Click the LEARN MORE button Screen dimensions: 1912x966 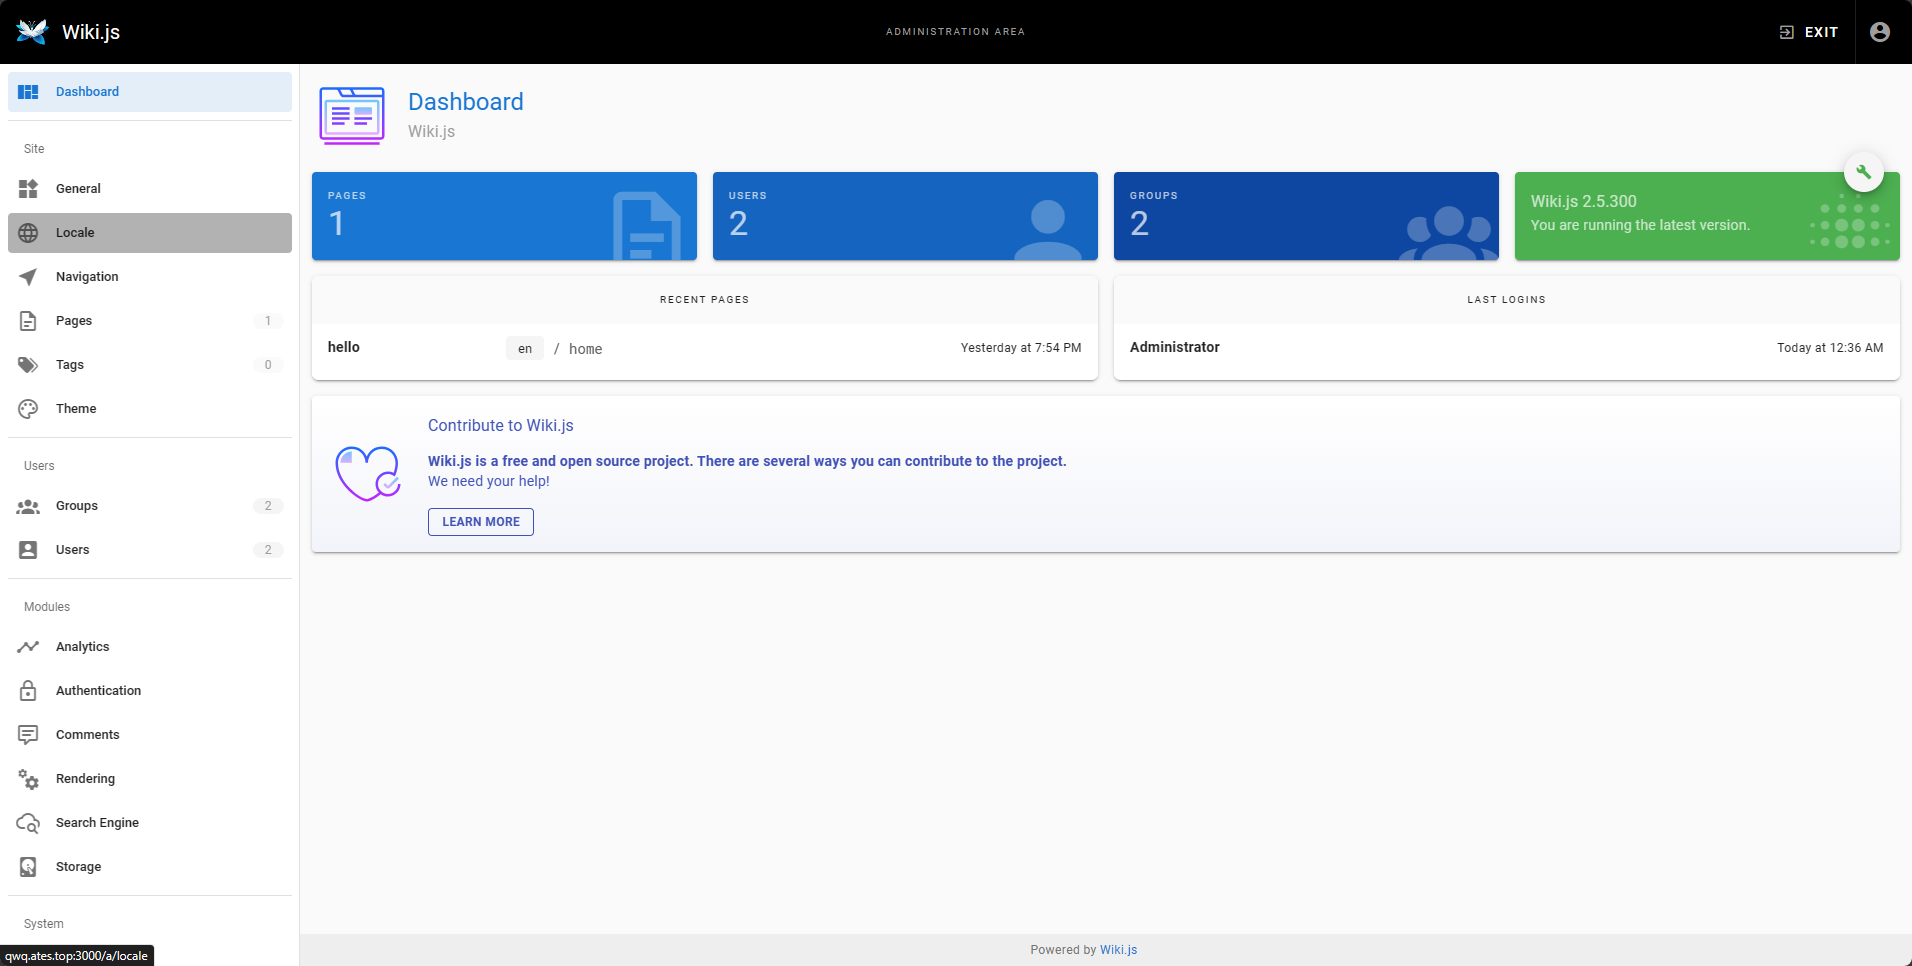pos(481,522)
